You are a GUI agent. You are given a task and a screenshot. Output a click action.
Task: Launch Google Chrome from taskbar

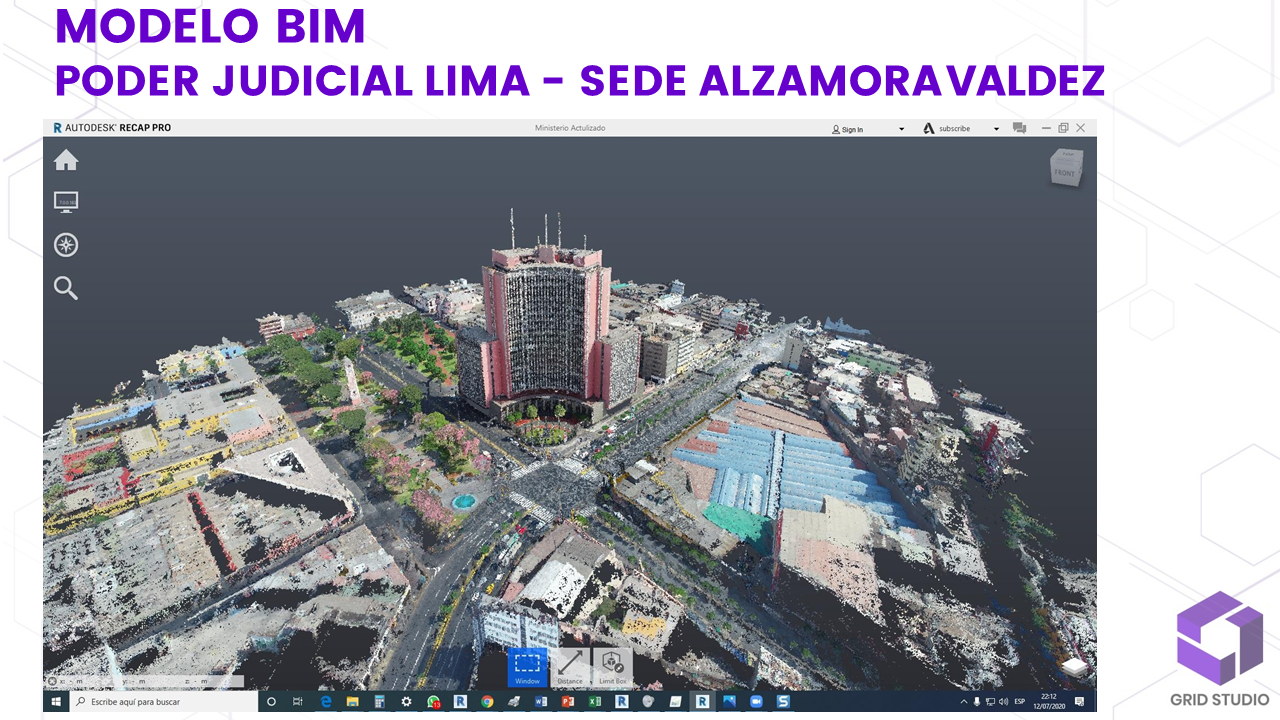click(487, 702)
